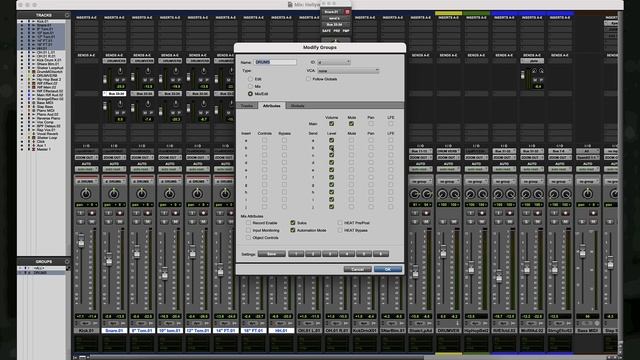Record-arm the Kick.01 track
The height and width of the screenshot is (360, 640).
92,213
